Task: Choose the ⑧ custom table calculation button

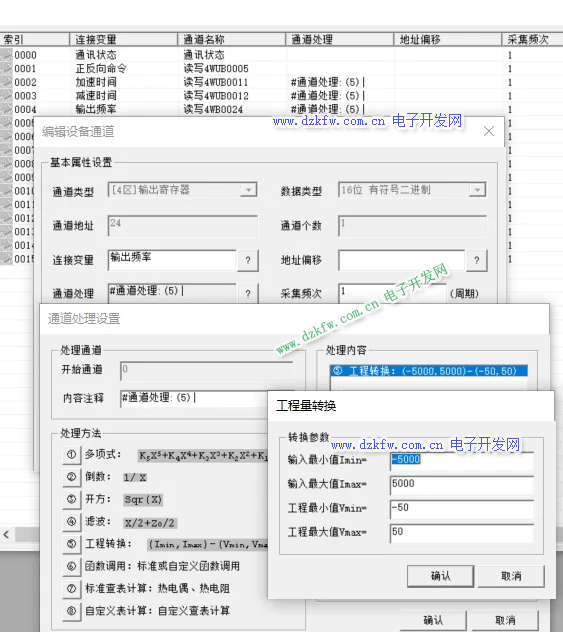Action: 72,611
